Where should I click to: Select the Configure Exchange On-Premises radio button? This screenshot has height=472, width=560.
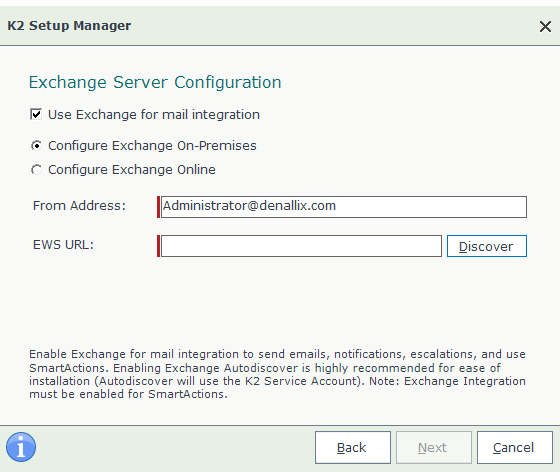[x=36, y=146]
